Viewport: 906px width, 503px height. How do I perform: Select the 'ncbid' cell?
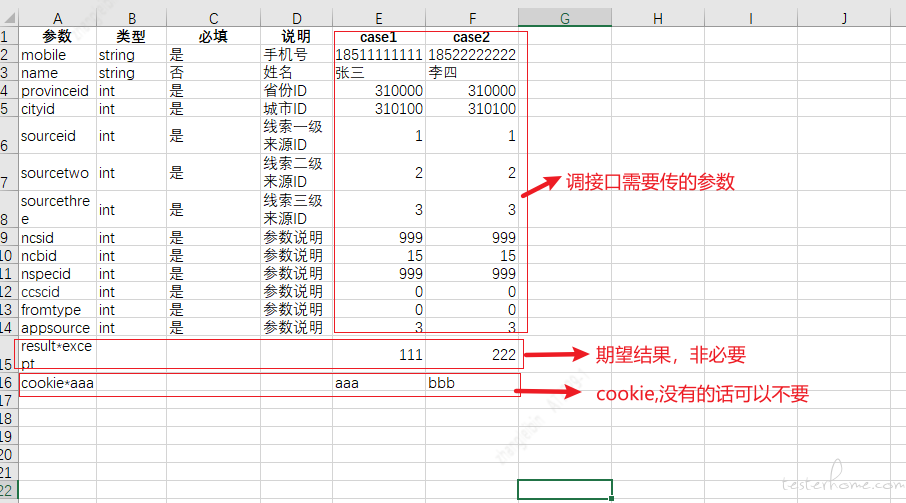[x=57, y=255]
